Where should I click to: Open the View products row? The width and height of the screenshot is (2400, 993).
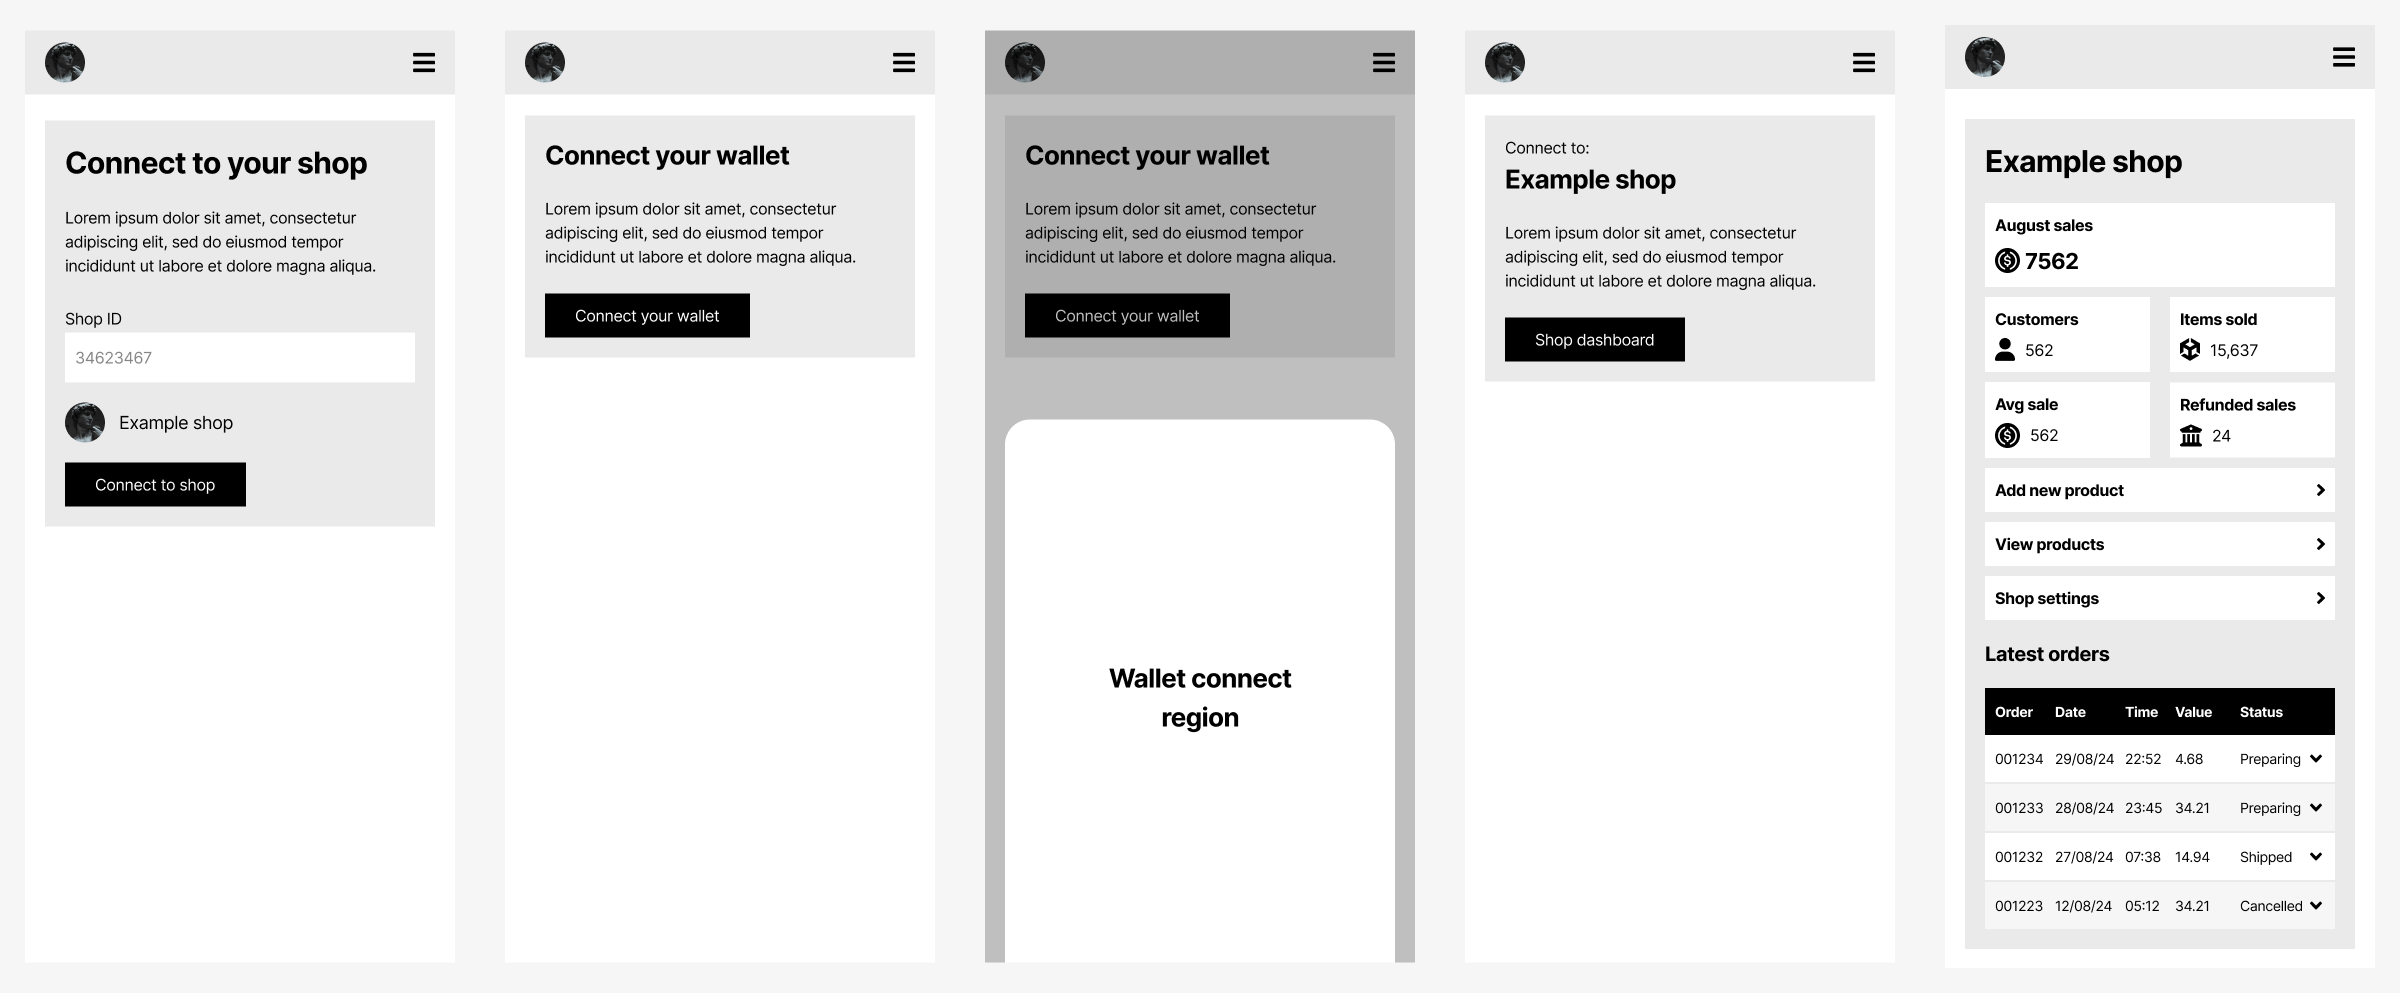(2160, 544)
